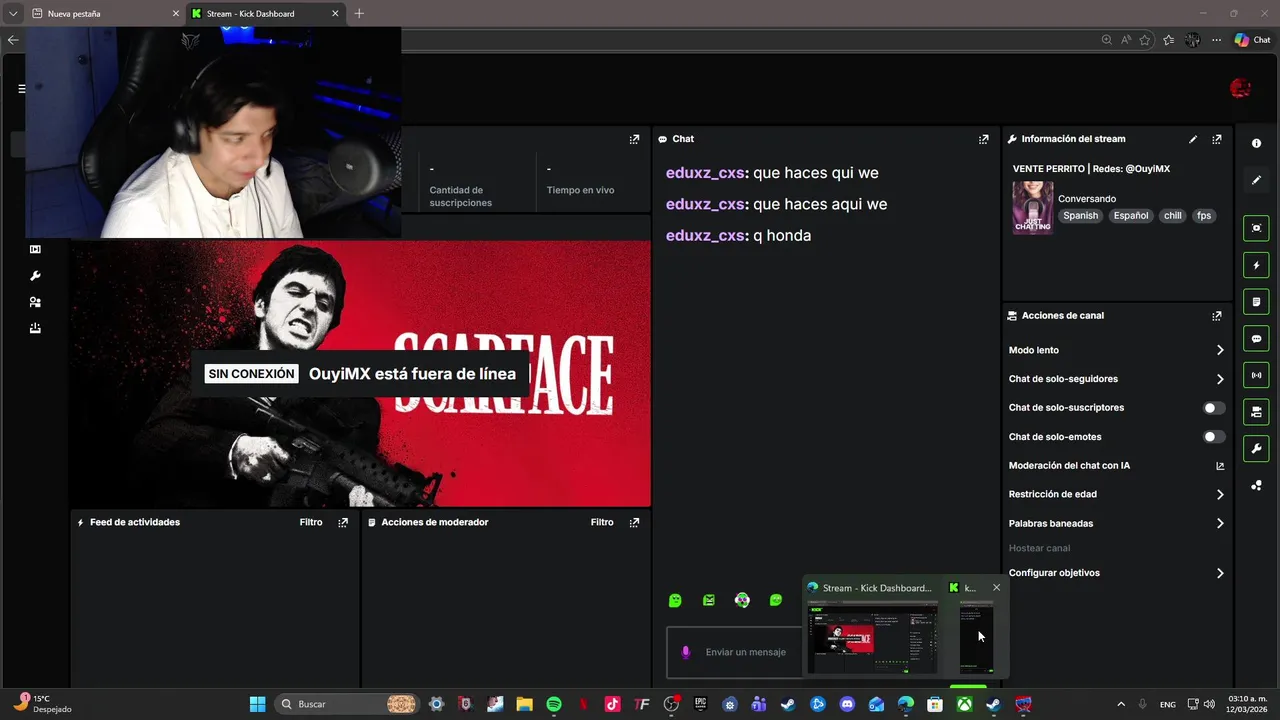
Task: Click username eduxz_cxs on 'q honda' message
Action: click(705, 236)
